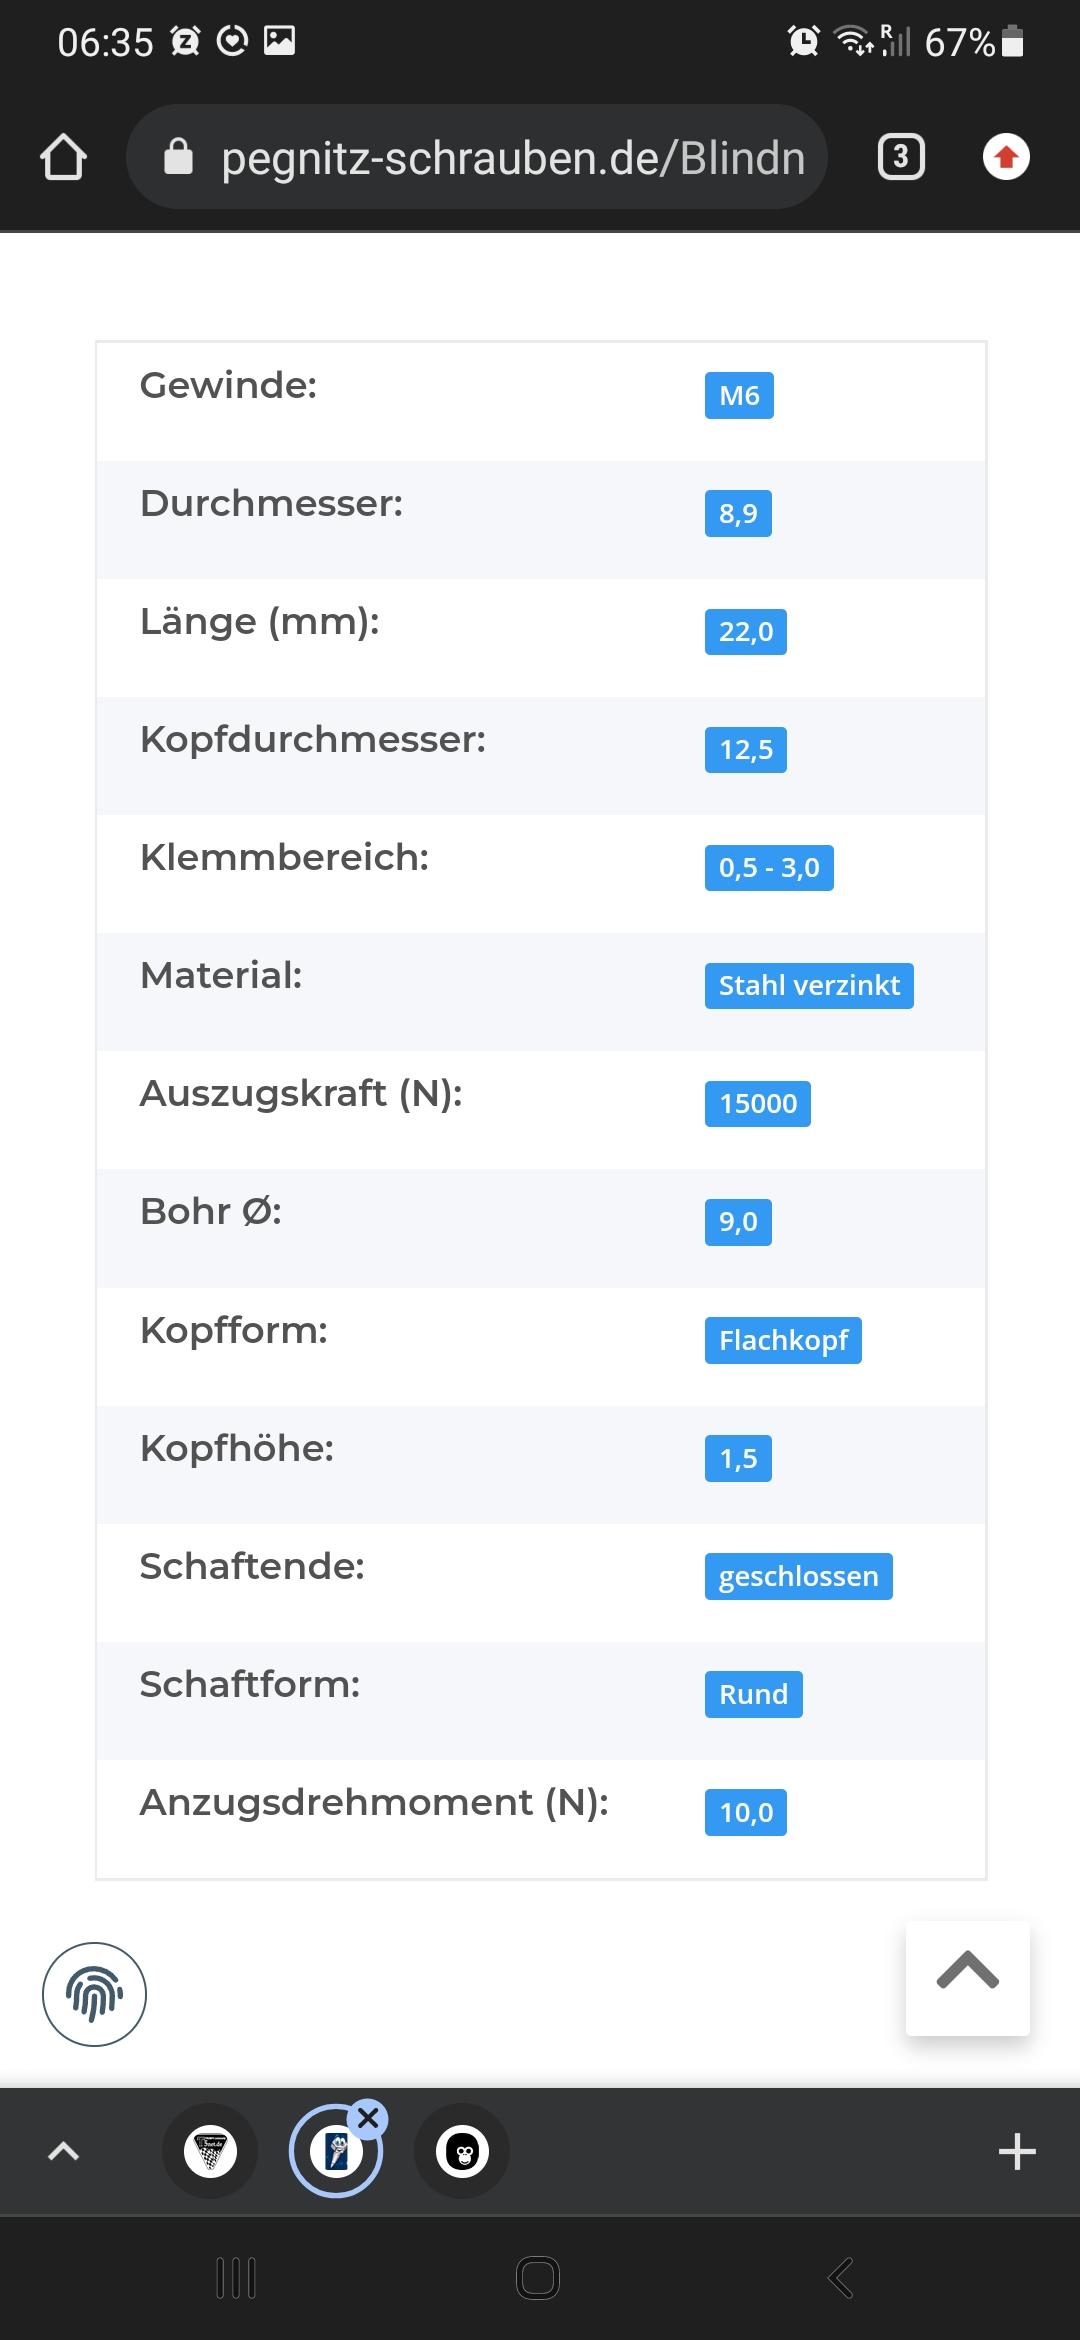Close the active tab with X badge
1080x2340 pixels.
368,2117
